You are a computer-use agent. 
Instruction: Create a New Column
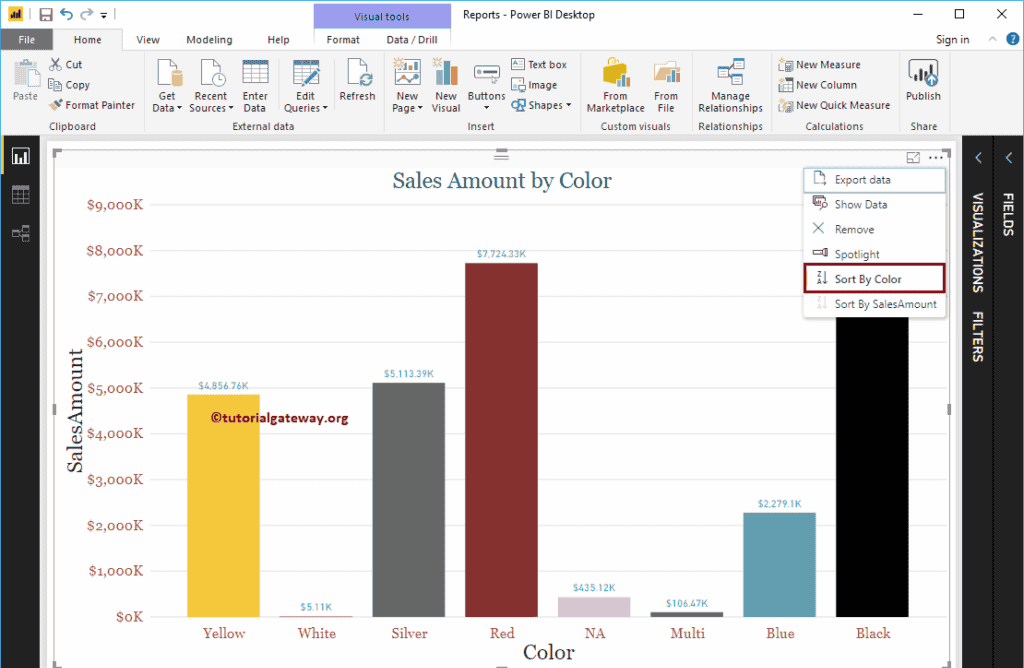818,85
